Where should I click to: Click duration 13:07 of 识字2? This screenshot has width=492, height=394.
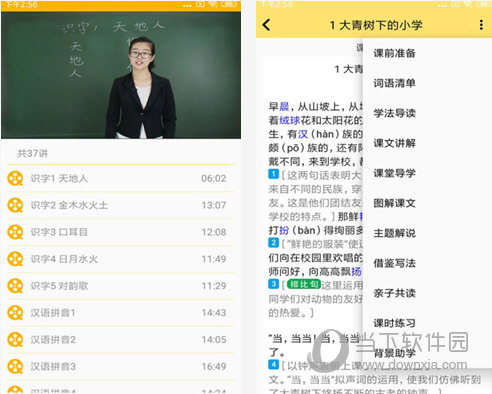coord(214,205)
